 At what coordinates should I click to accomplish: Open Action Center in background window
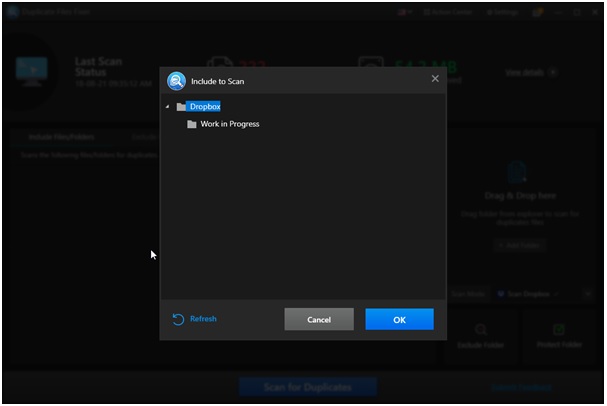pos(448,12)
